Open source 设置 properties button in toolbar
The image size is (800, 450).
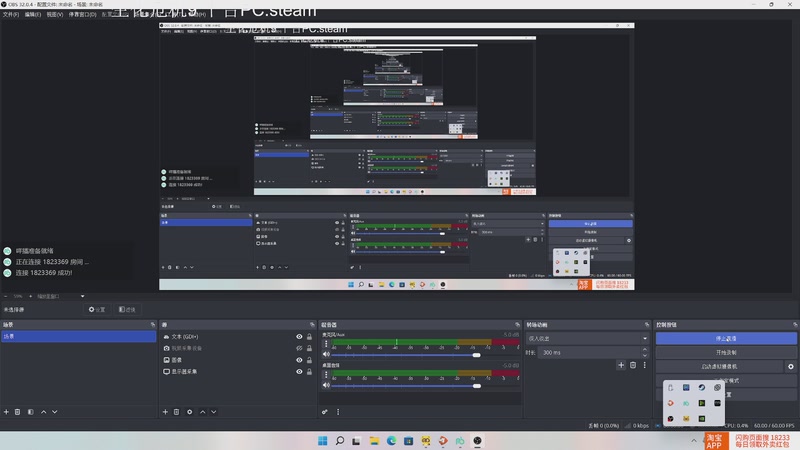[97, 310]
